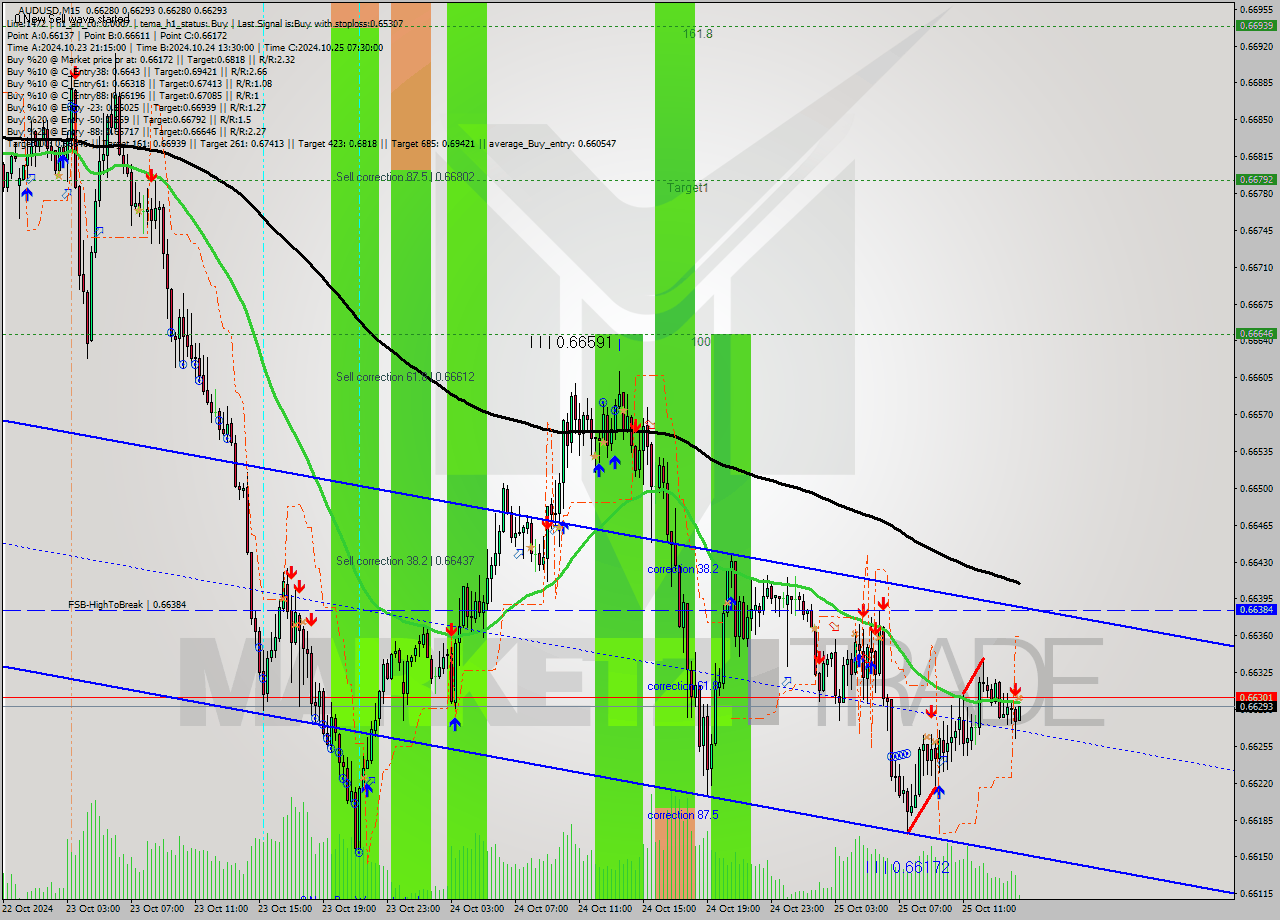The height and width of the screenshot is (920, 1280).
Task: Click the Buy %10 @ C_Entry38 line
Action: pyautogui.click(x=137, y=71)
